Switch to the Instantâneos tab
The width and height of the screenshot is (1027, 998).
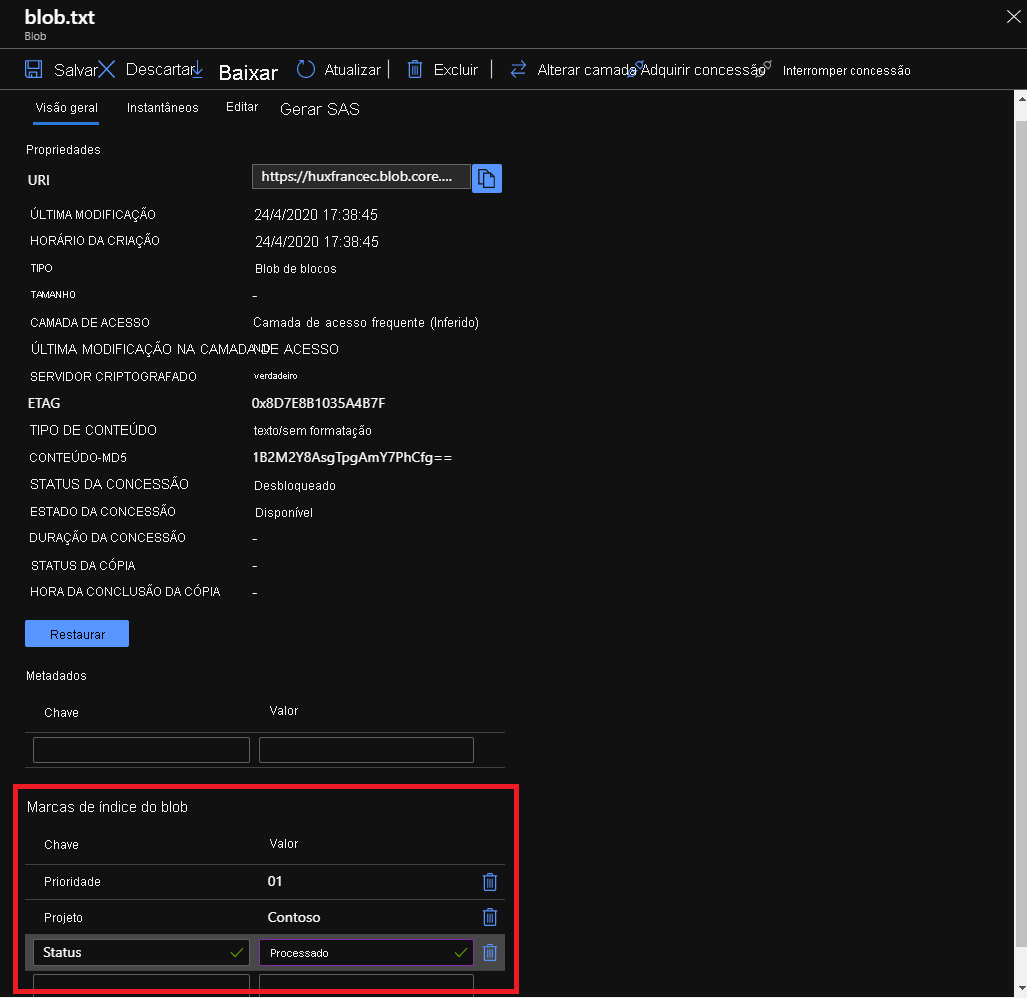[x=162, y=107]
